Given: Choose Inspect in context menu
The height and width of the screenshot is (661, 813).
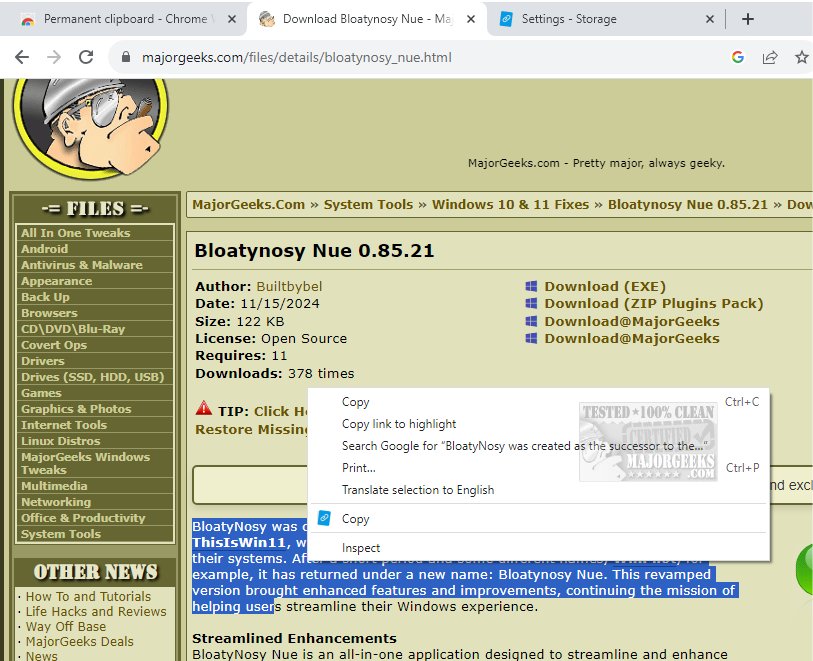Looking at the screenshot, I should [x=539, y=548].
